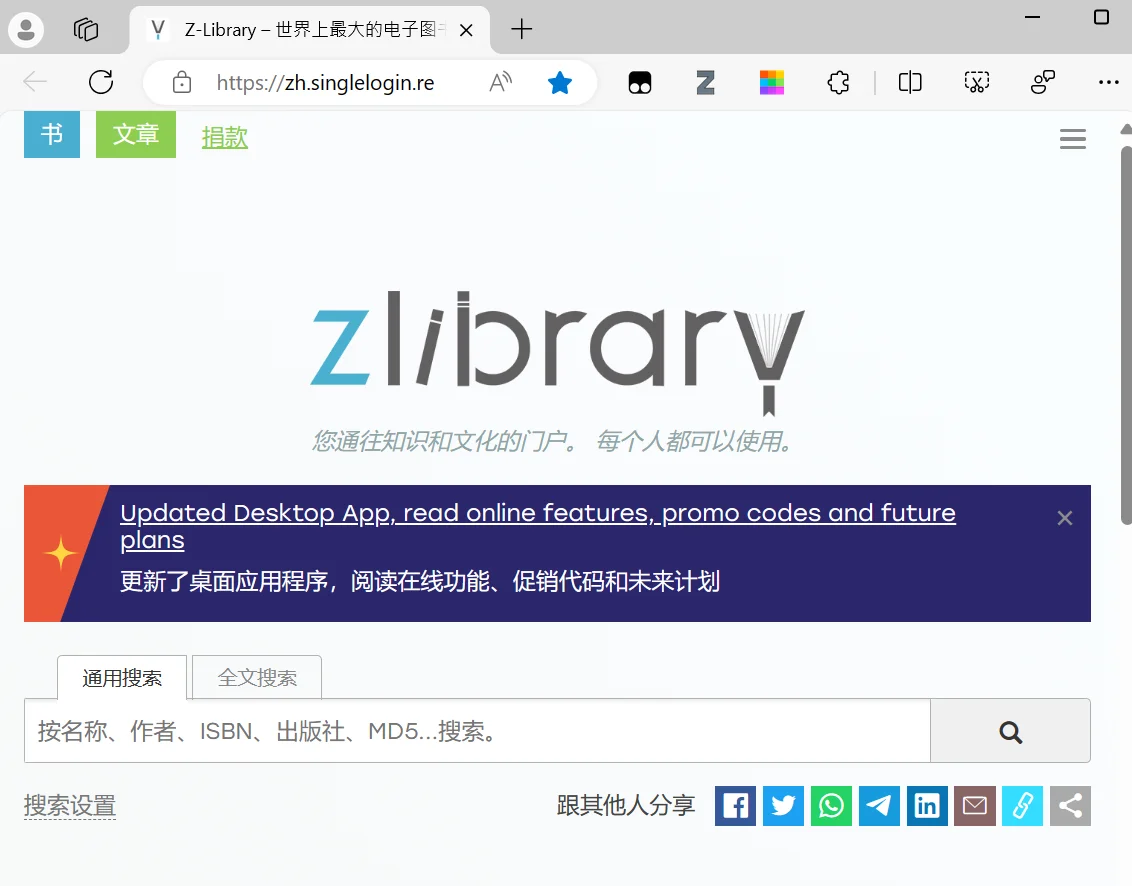Share on LinkedIn
Viewport: 1132px width, 886px height.
click(927, 806)
